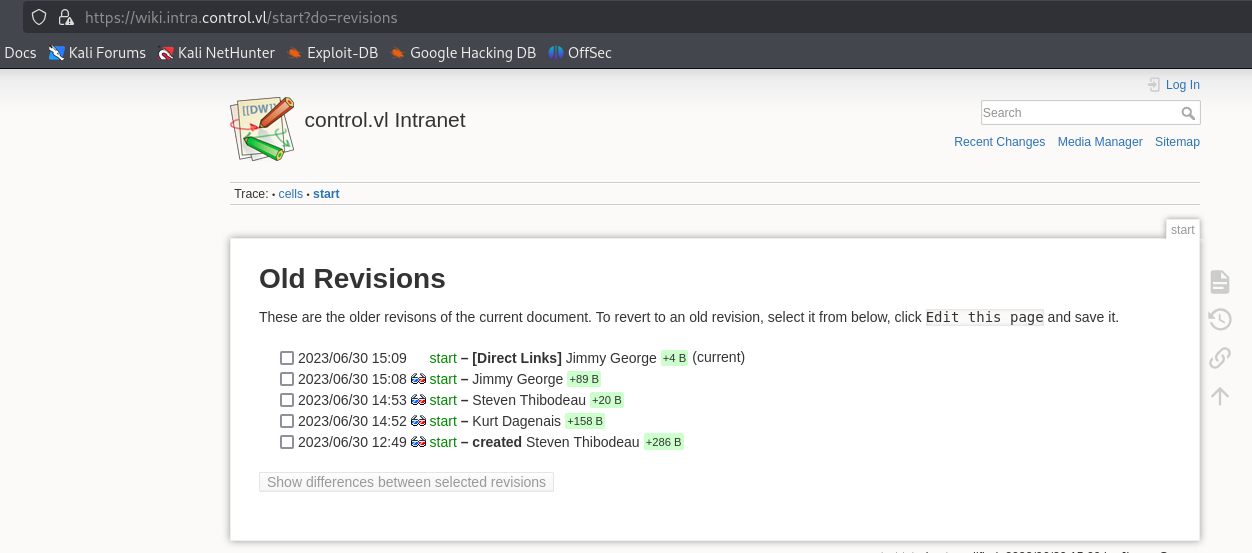View diff glasses icon for Kurt Dagenais revision
This screenshot has width=1252, height=553.
418,421
